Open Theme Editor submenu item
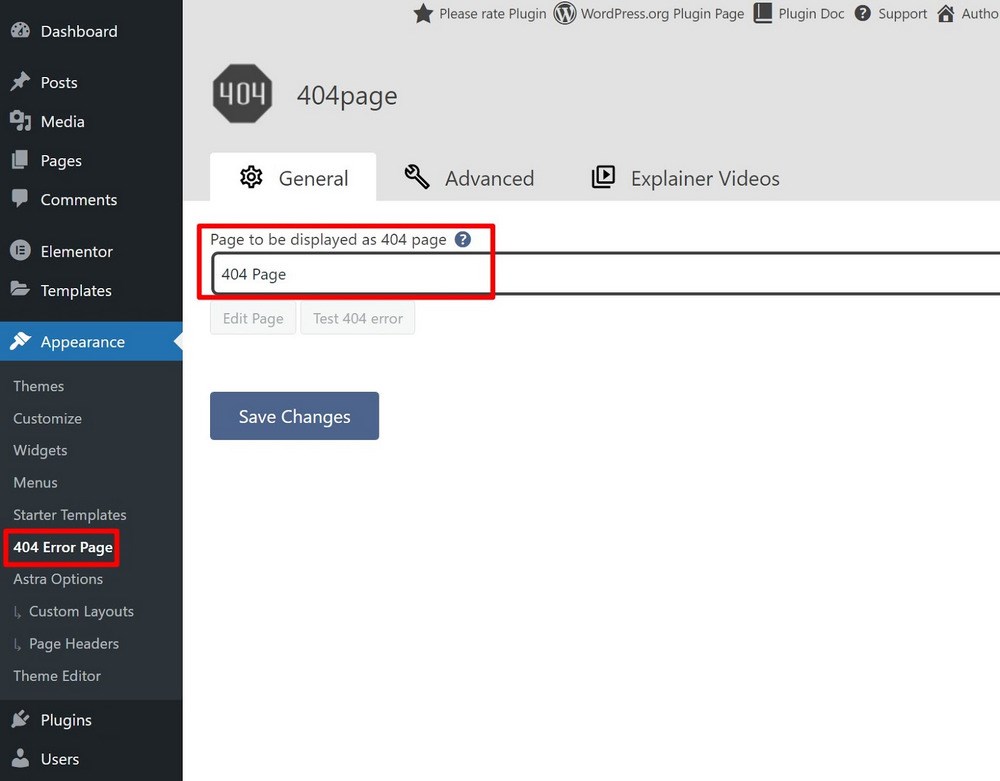Image resolution: width=1000 pixels, height=781 pixels. click(57, 676)
